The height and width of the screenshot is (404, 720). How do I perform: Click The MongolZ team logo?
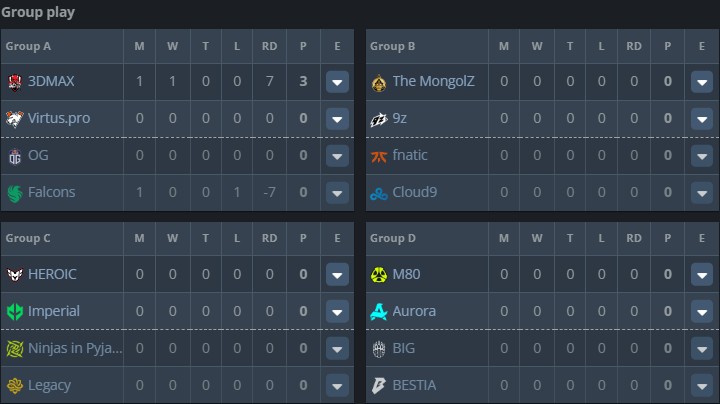point(379,82)
